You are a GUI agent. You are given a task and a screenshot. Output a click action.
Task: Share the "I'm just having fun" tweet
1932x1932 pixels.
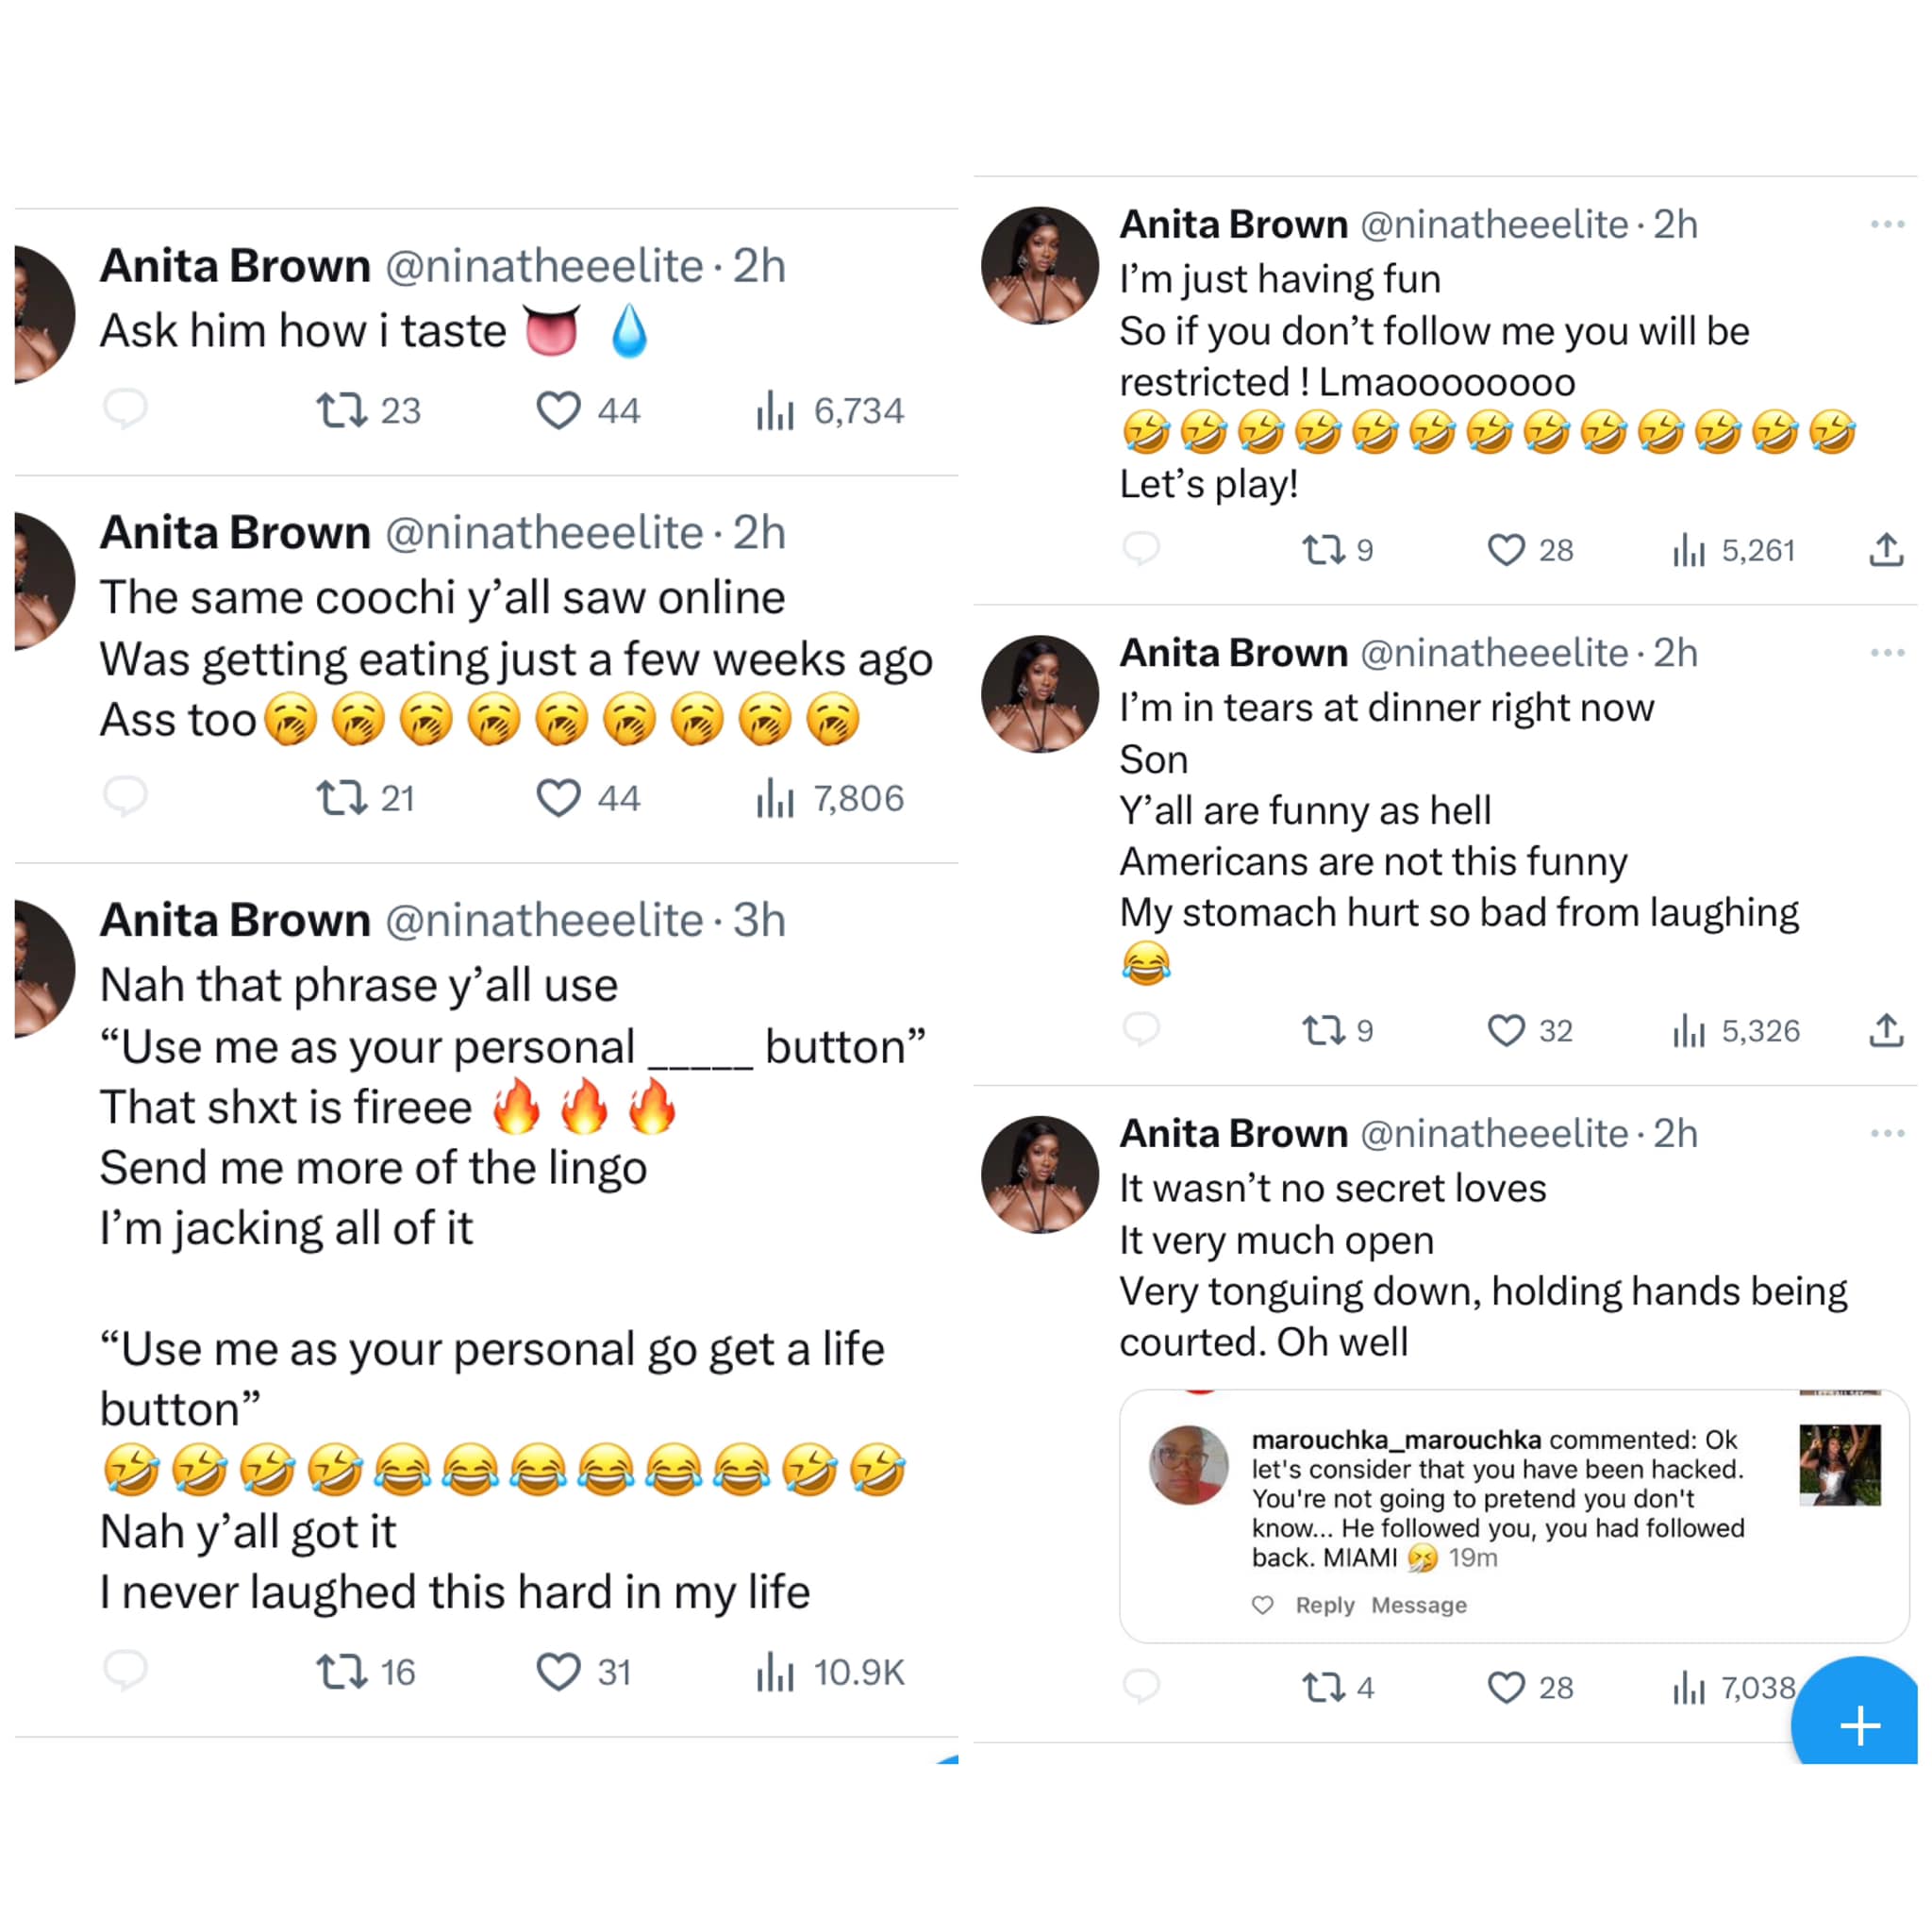pyautogui.click(x=1885, y=549)
